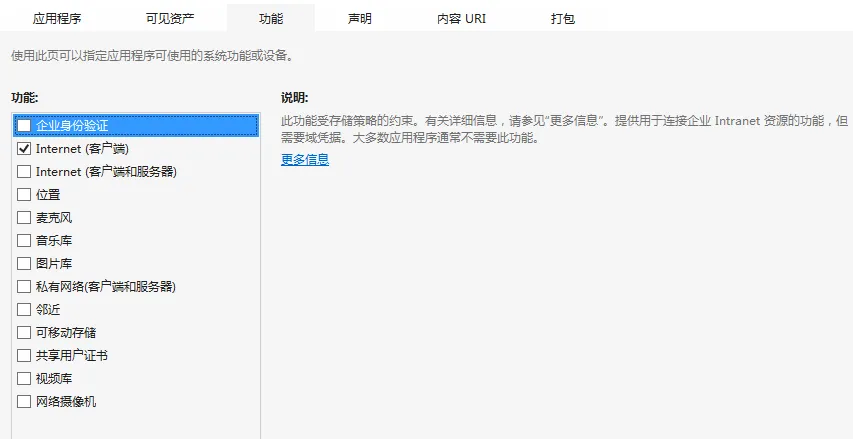Check the 音乐库 capability
853x439 pixels.
[x=24, y=241]
